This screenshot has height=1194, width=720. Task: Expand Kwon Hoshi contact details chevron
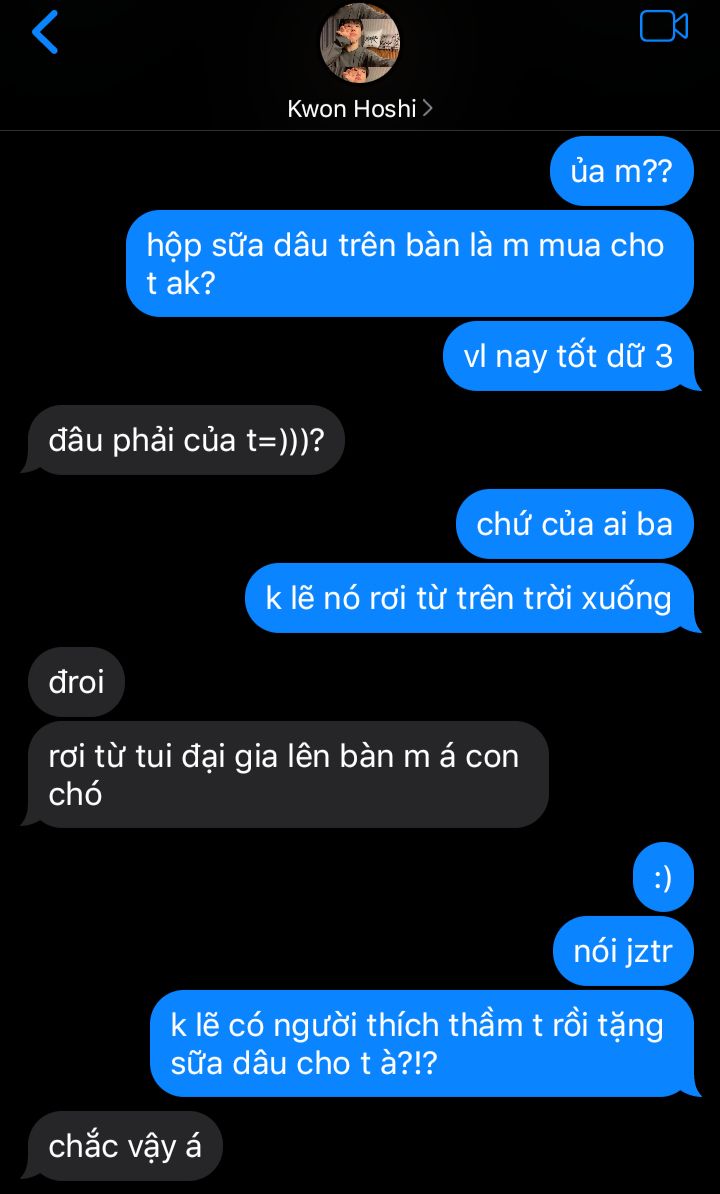427,109
